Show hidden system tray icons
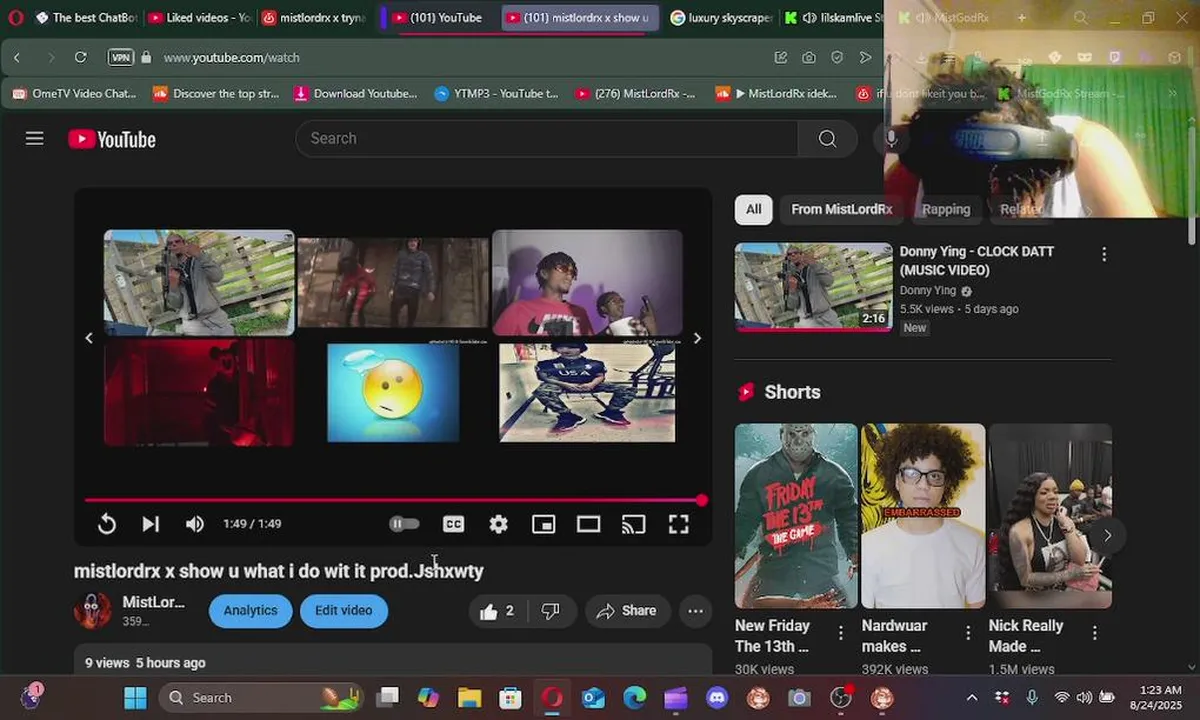 pos(971,698)
